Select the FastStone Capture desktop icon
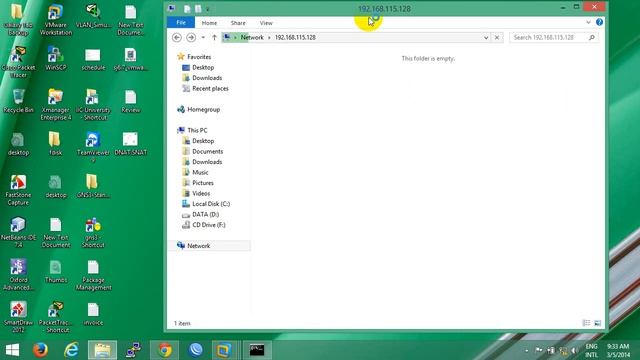The image size is (640, 360). click(18, 190)
